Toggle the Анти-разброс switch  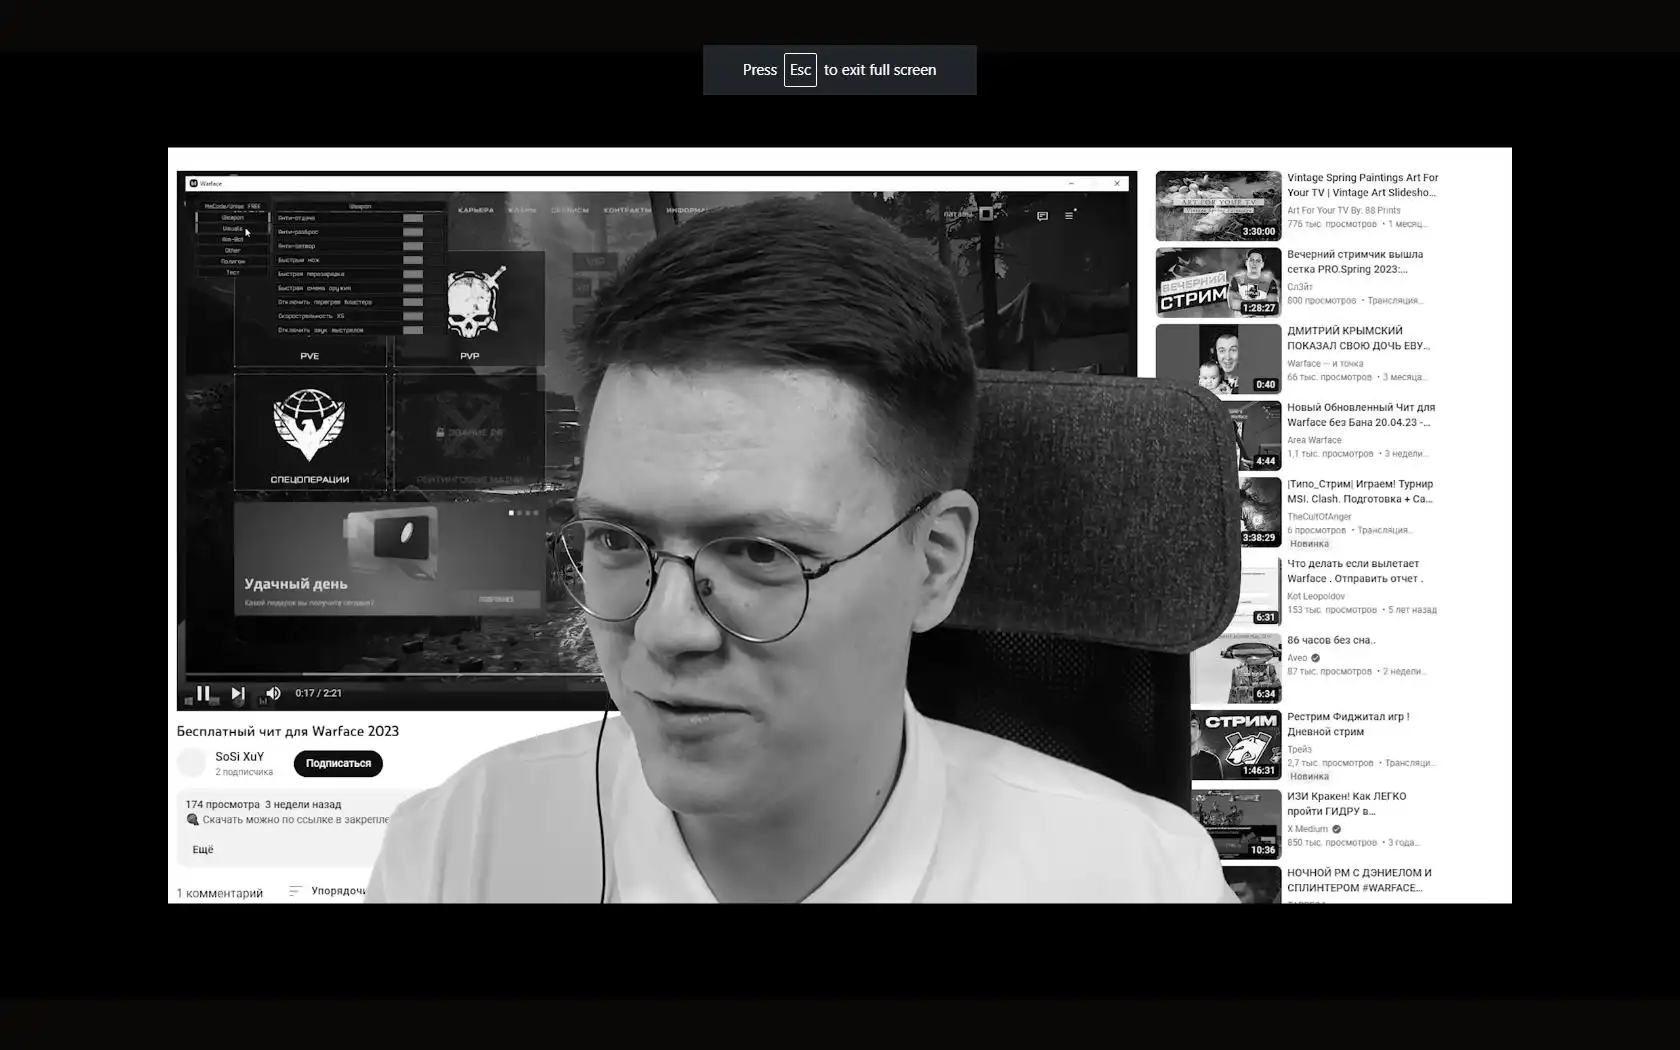(x=413, y=232)
